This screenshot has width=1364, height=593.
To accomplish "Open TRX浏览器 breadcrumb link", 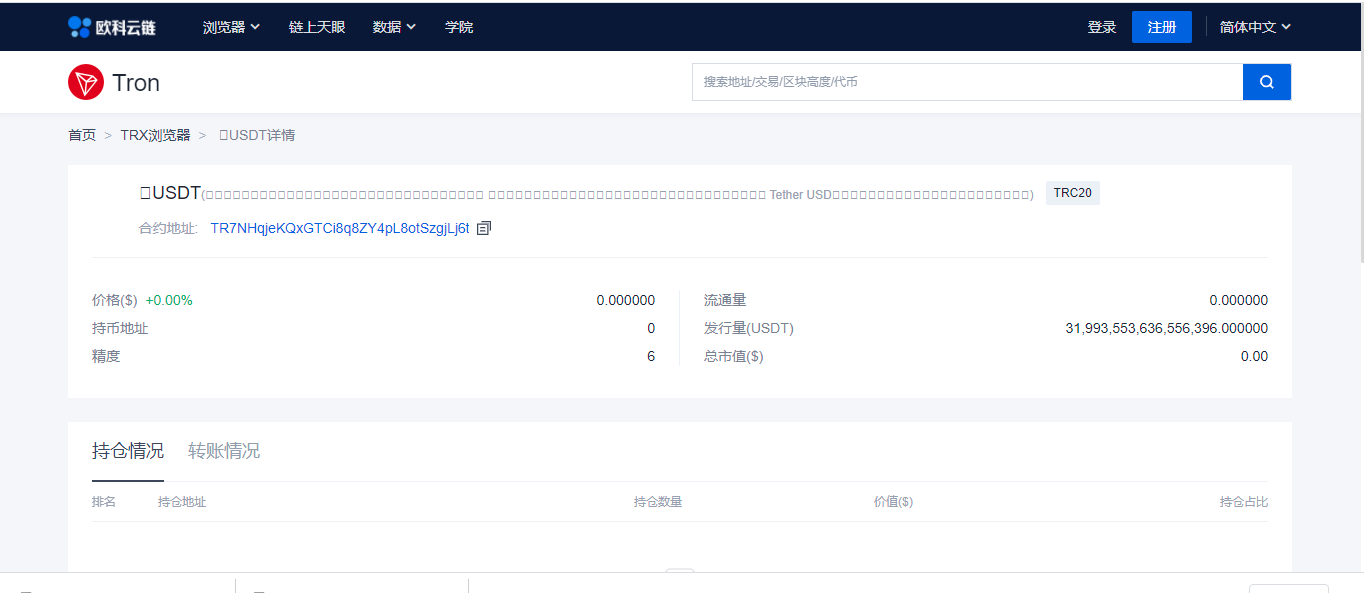I will tap(155, 135).
